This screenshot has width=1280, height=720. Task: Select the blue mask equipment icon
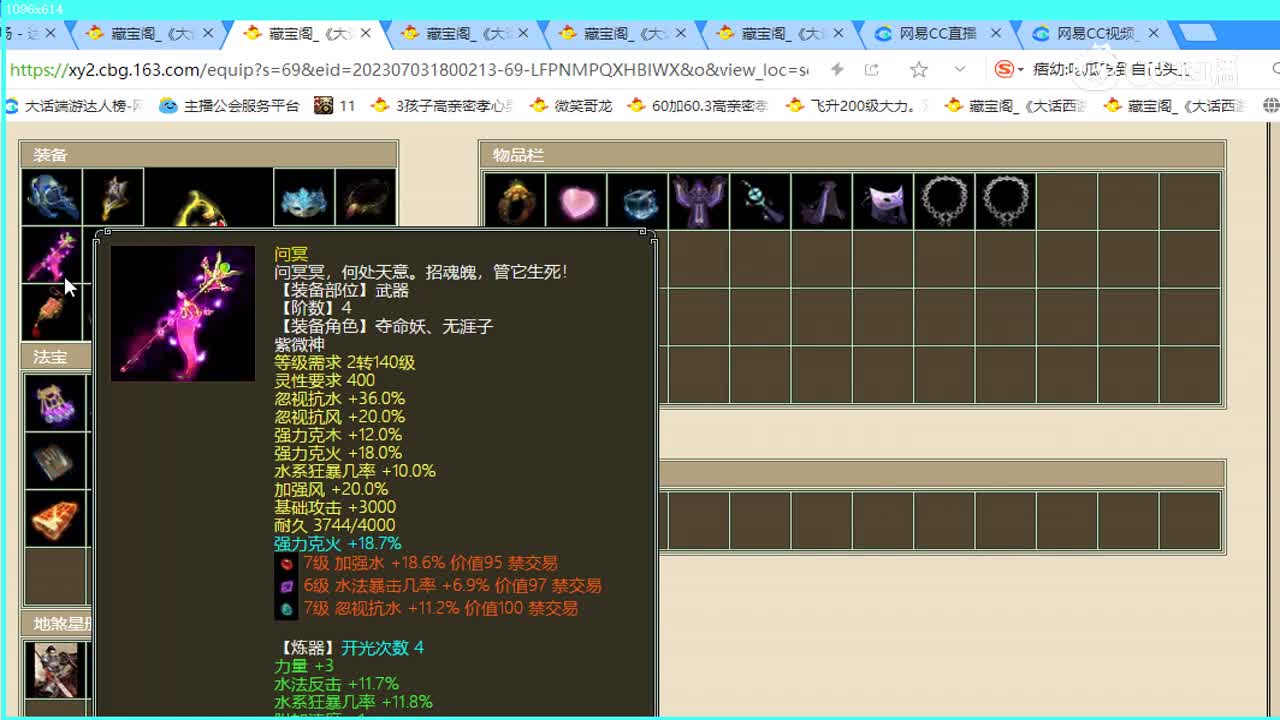pos(304,197)
